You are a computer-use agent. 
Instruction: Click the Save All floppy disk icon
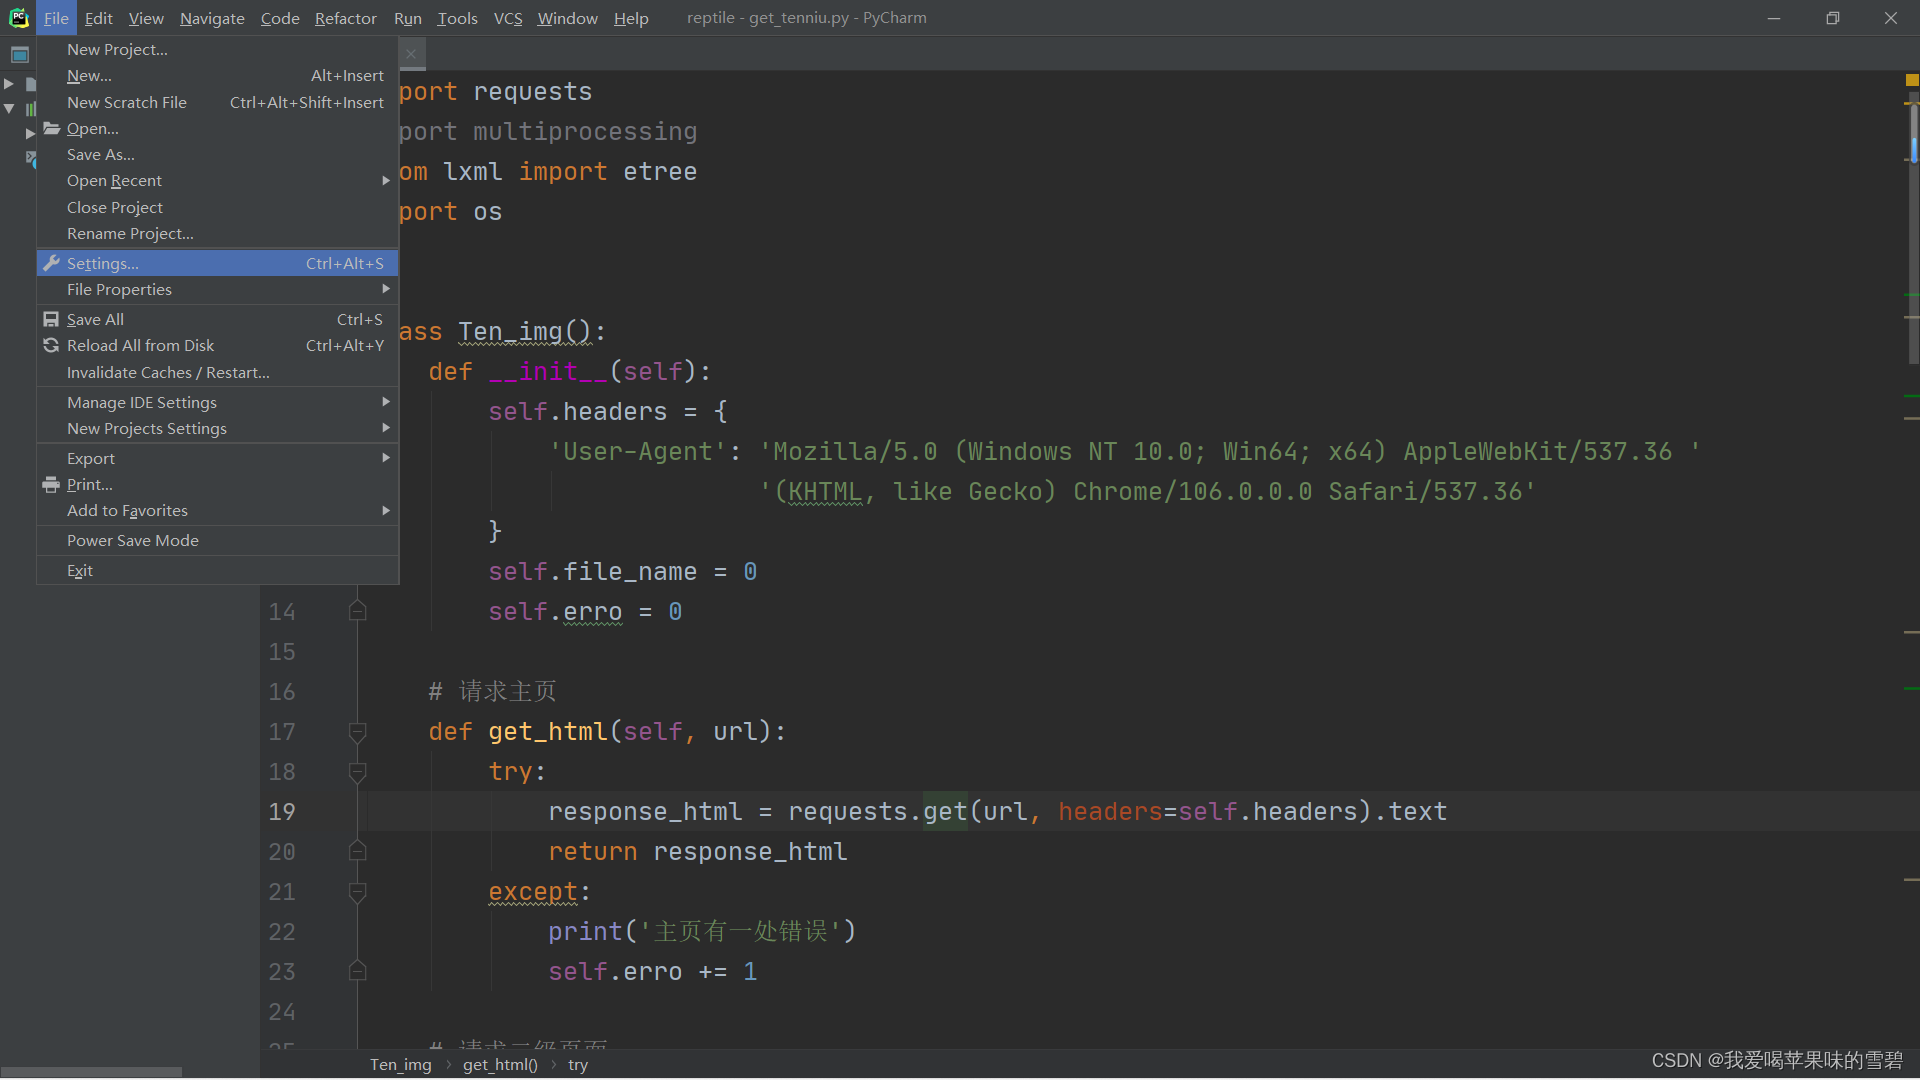click(51, 319)
